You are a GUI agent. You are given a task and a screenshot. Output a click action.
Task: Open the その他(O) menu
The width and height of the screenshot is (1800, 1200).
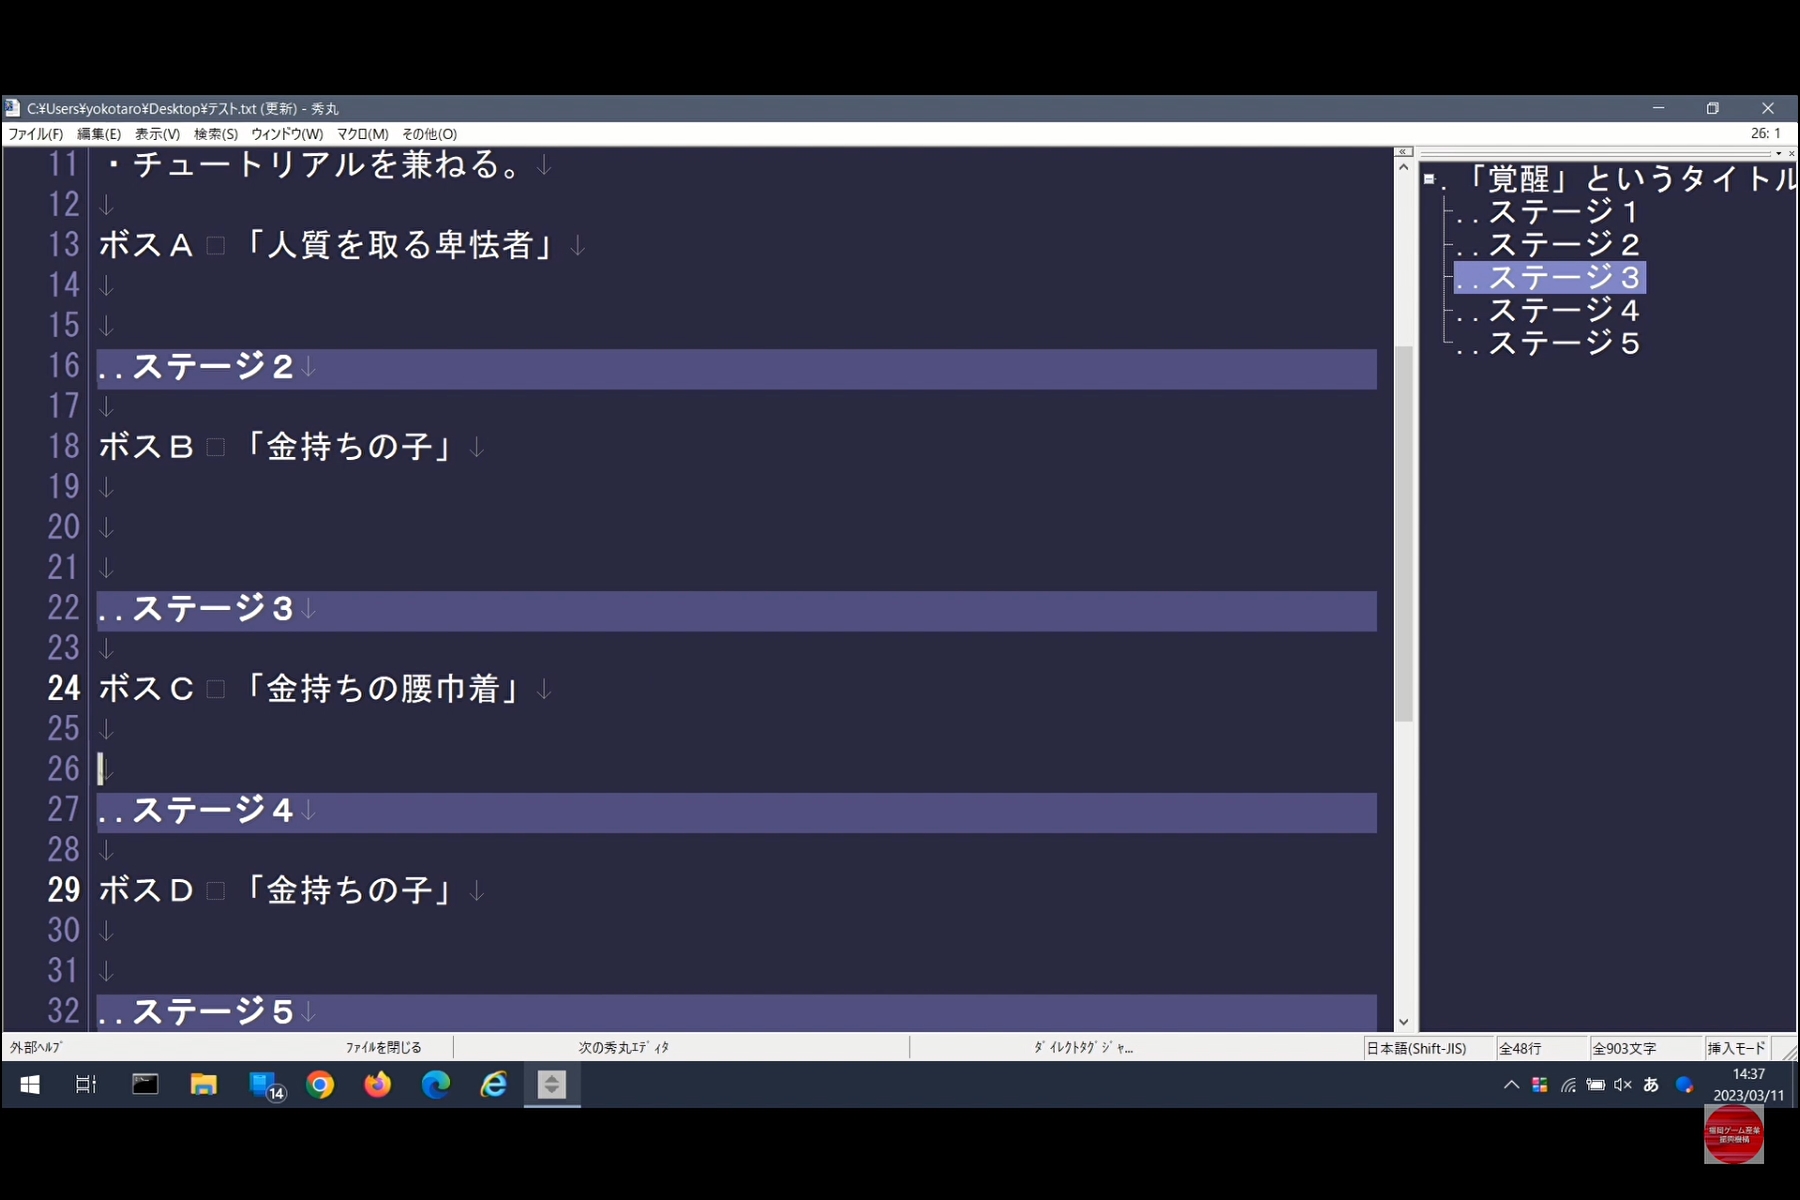[430, 134]
